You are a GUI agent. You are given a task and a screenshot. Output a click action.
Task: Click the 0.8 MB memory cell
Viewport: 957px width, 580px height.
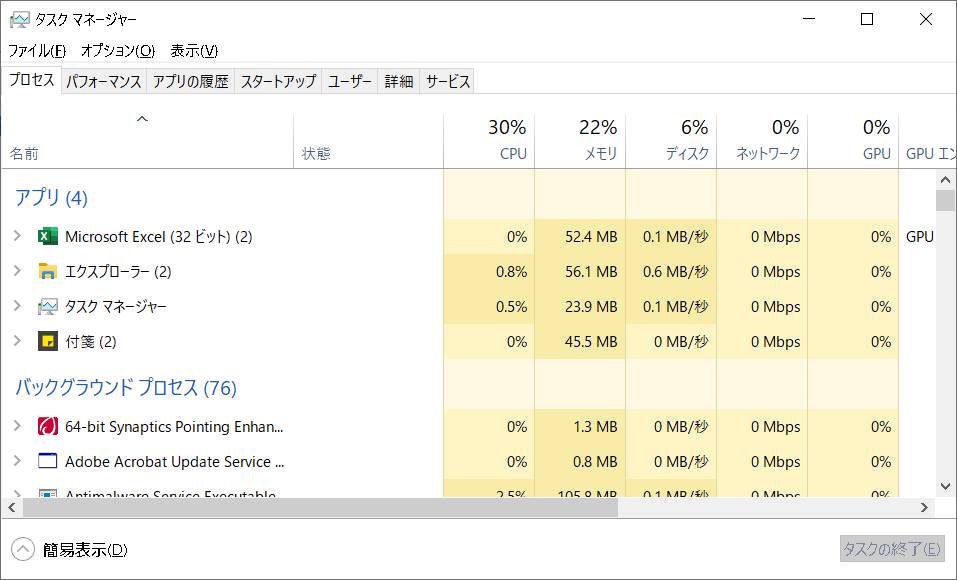[580, 461]
